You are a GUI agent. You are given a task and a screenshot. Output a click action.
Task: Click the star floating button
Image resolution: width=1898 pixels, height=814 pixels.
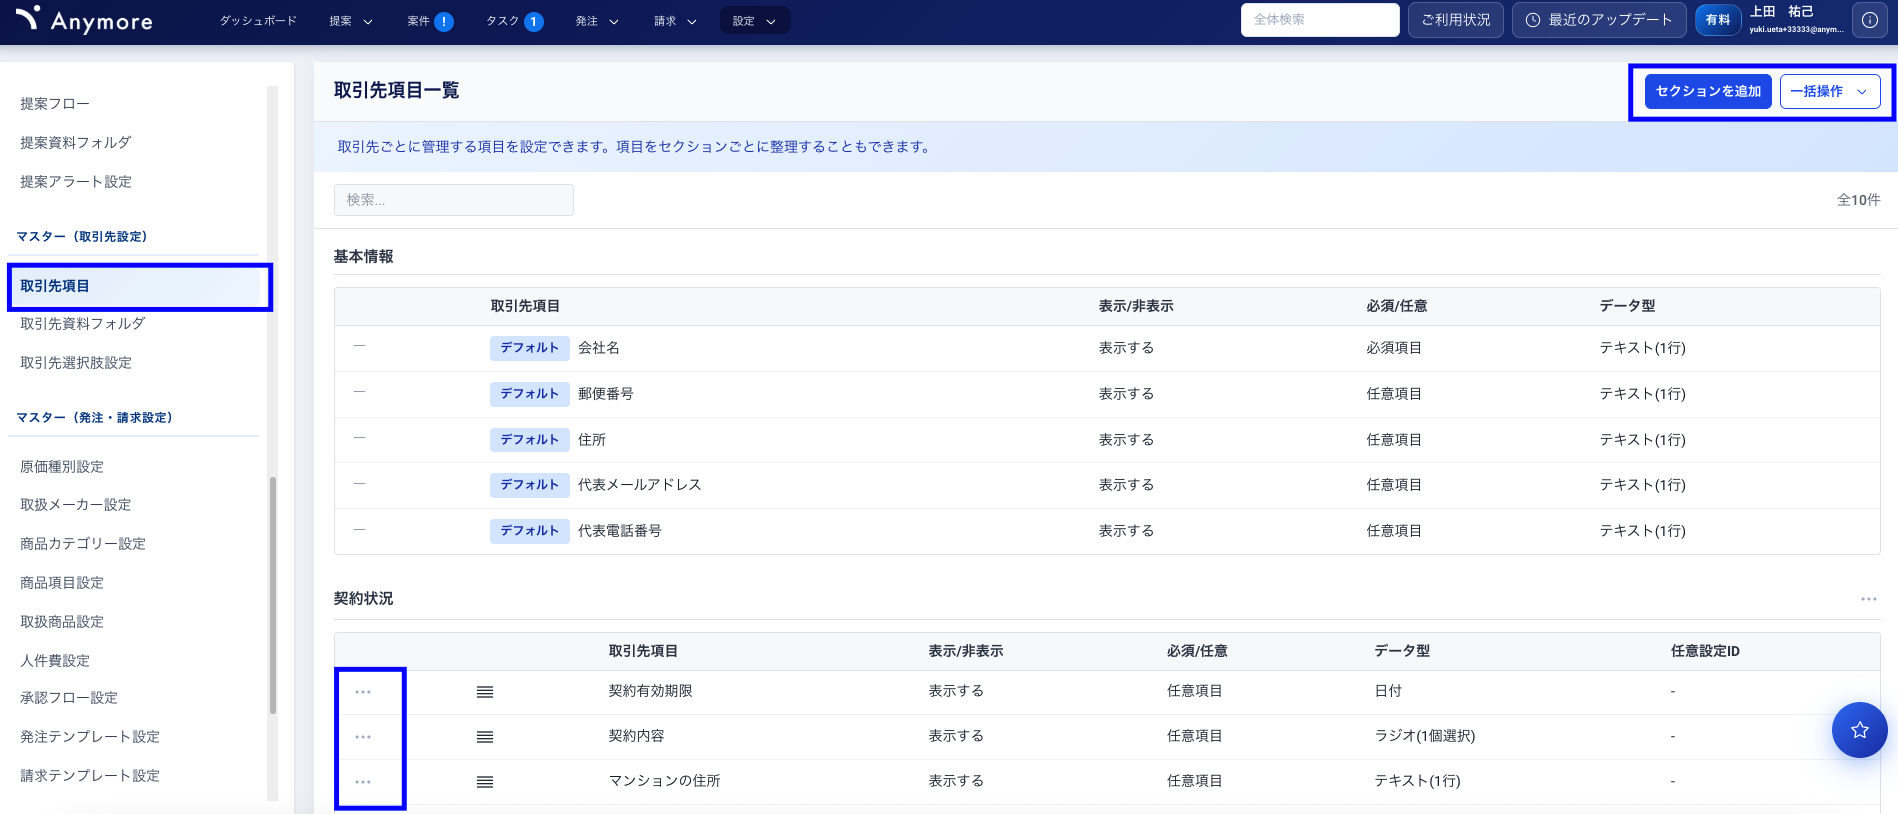click(1859, 730)
